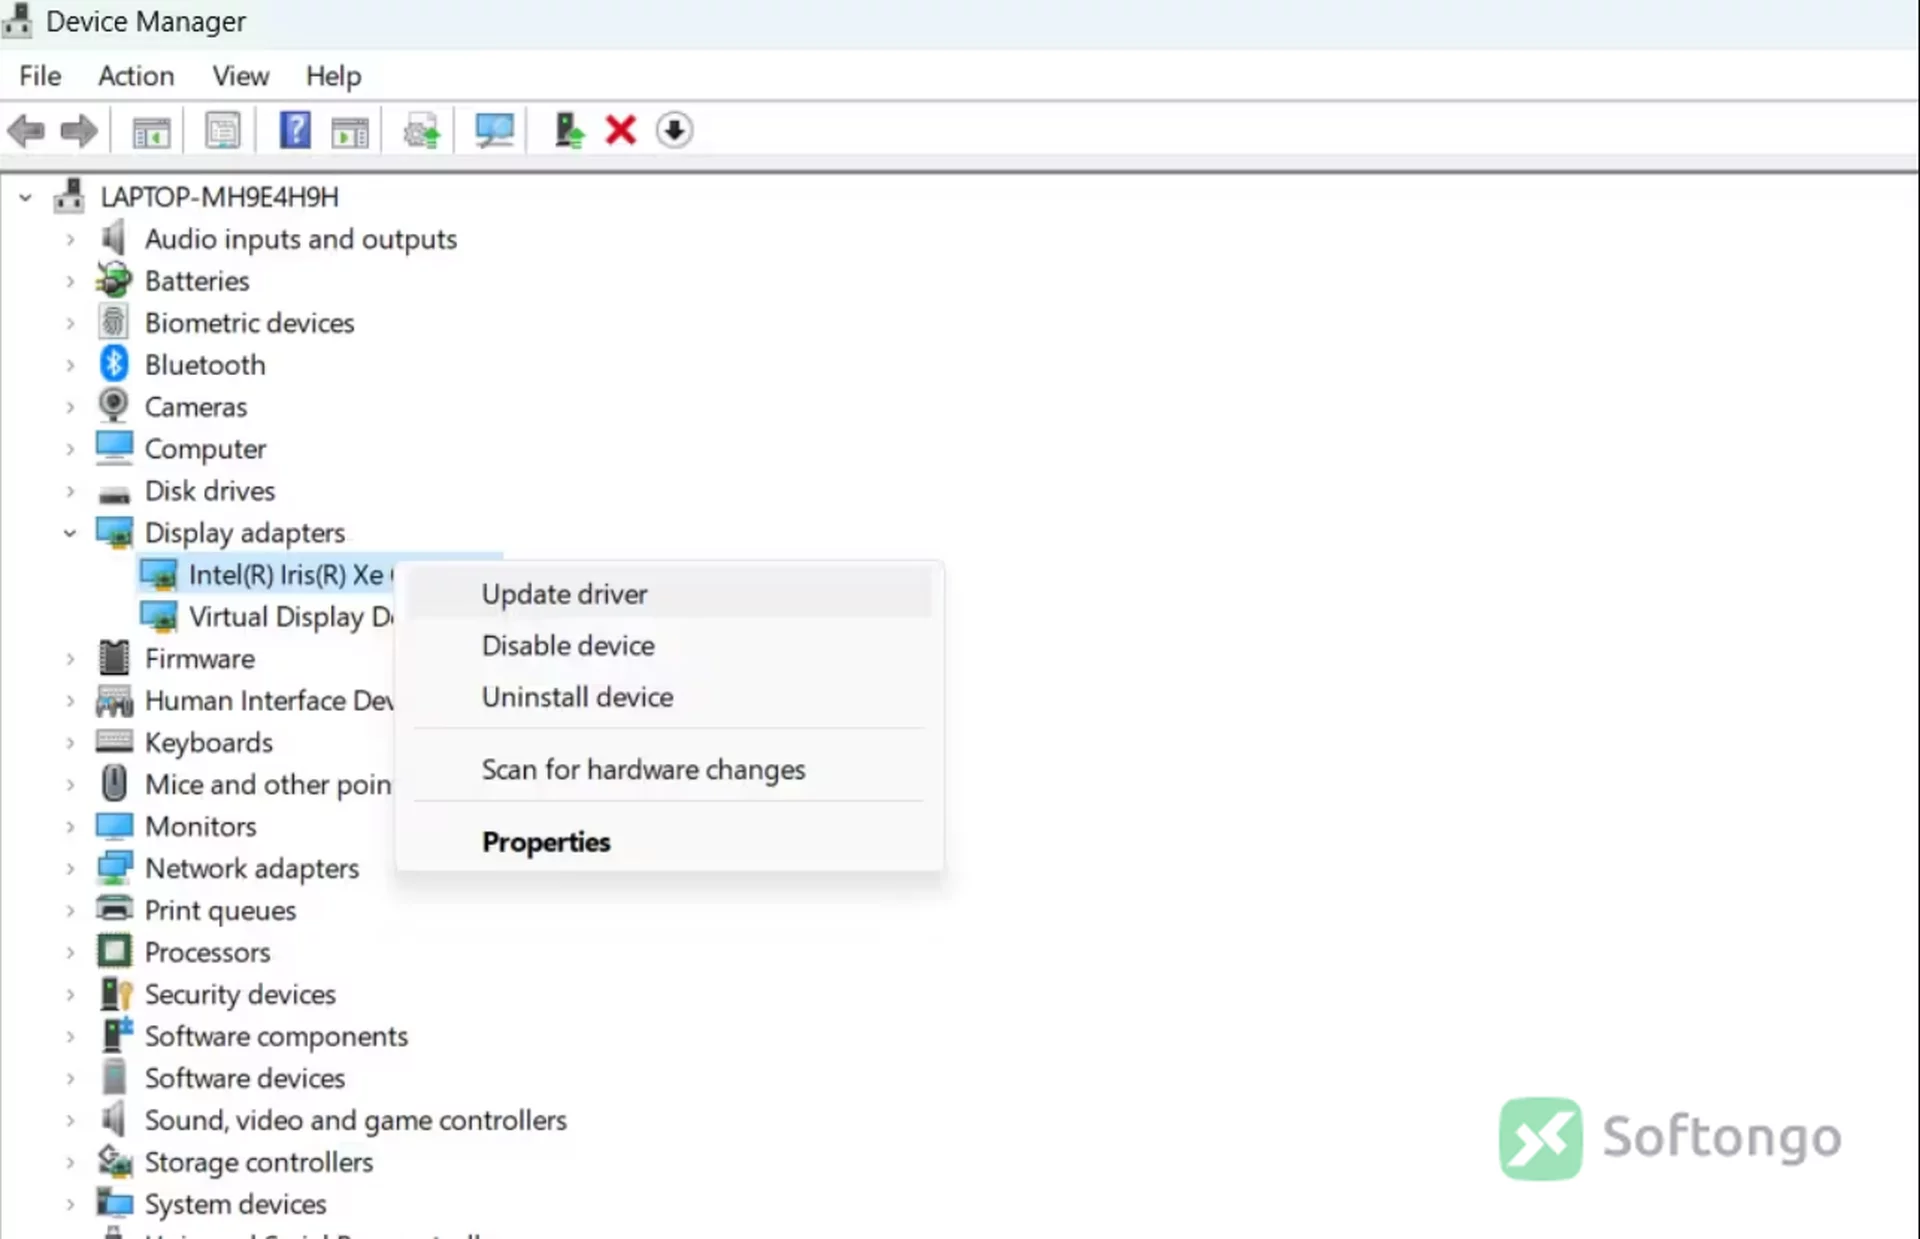
Task: Expand the Disk drives chevron
Action: click(x=70, y=491)
